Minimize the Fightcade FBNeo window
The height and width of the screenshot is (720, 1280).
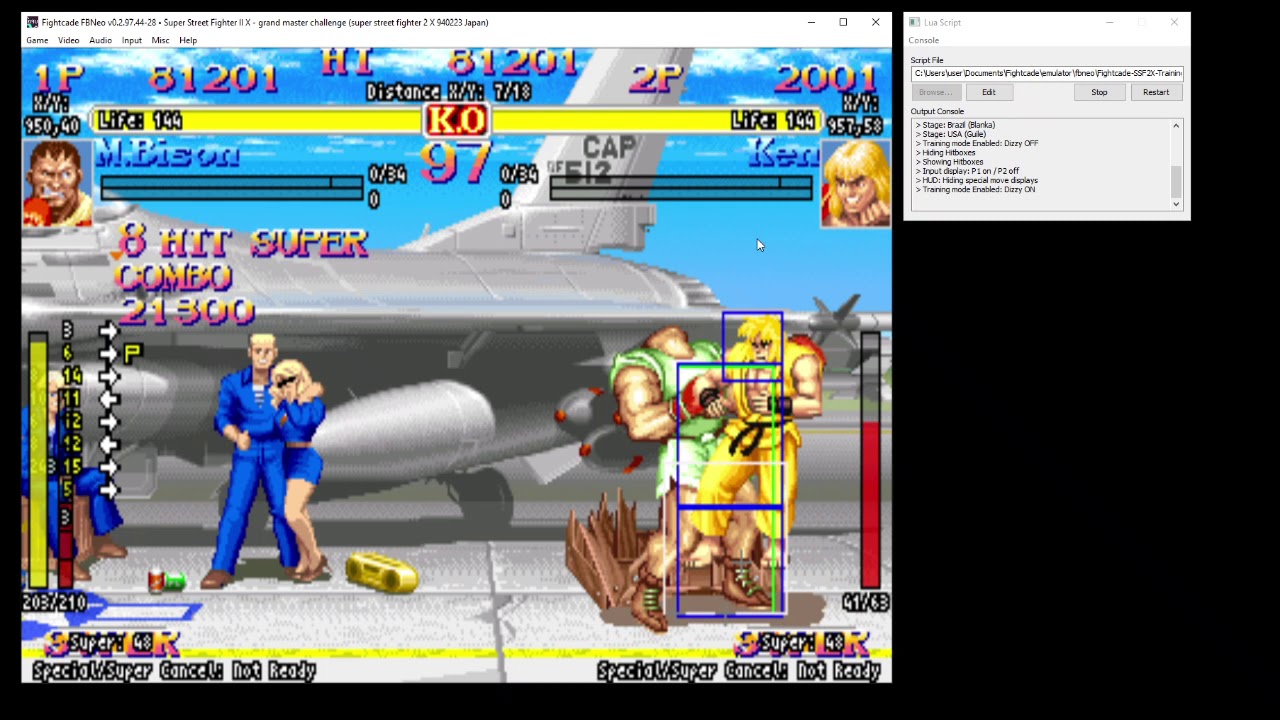point(811,22)
